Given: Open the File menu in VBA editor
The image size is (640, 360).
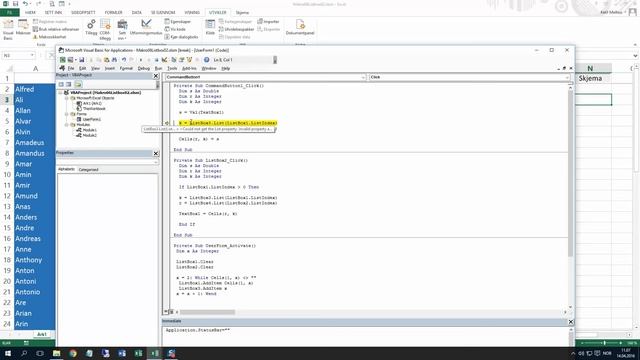Looking at the screenshot, I should 71,68.
